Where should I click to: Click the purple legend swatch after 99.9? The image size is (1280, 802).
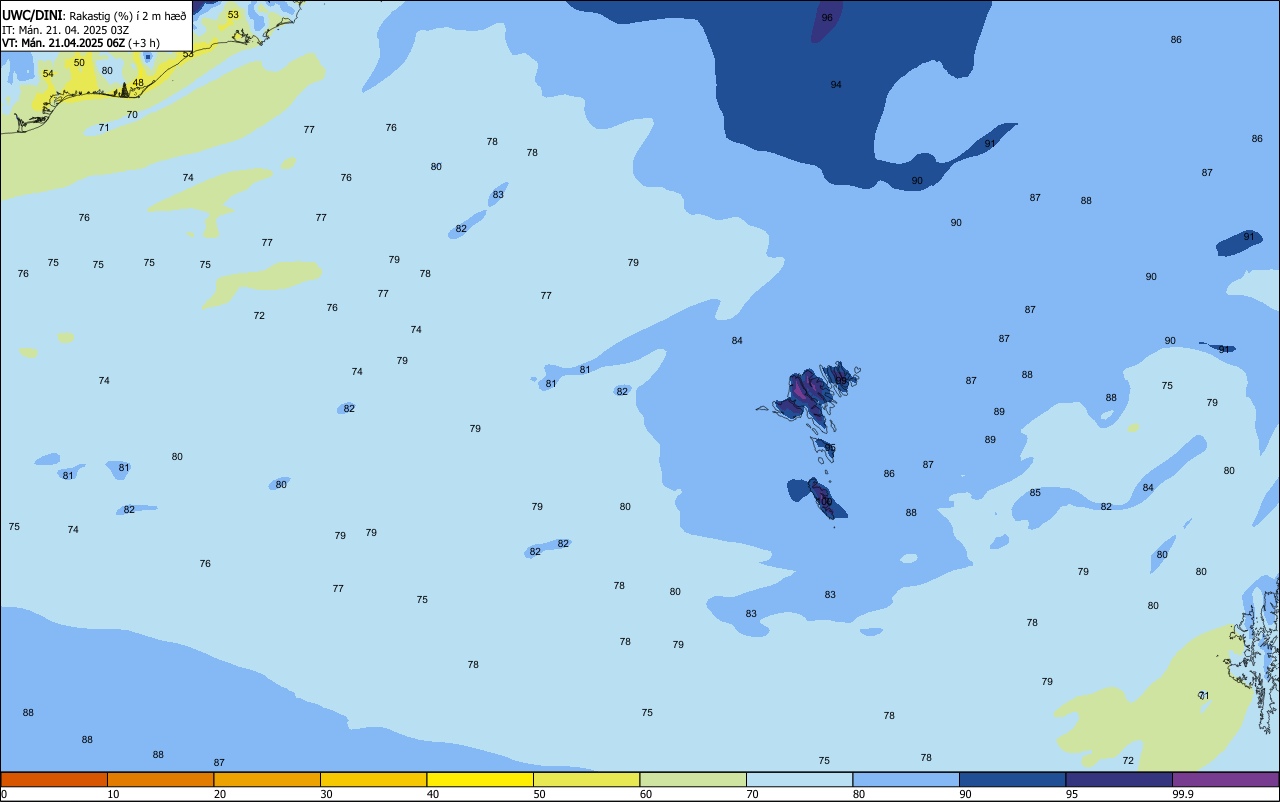[x=1225, y=779]
